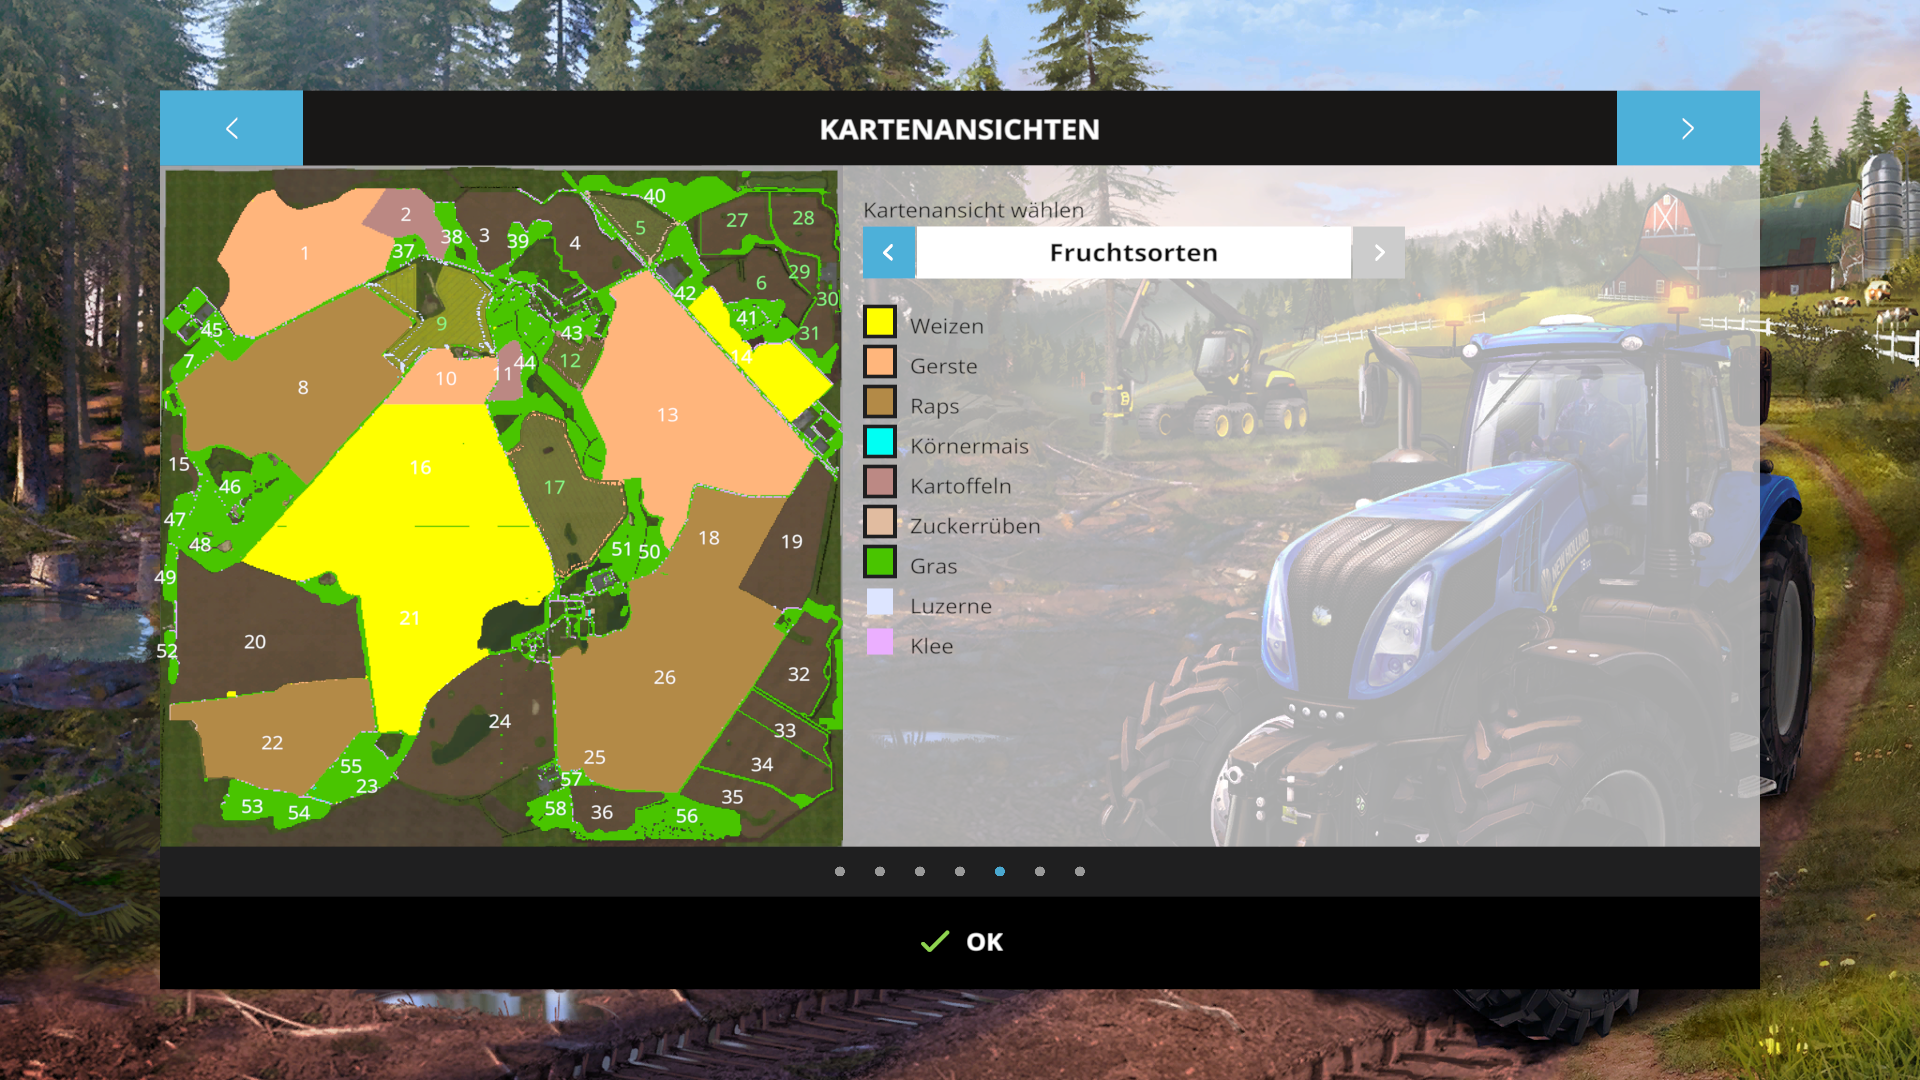Viewport: 1920px width, 1080px height.
Task: Select the third page indicator dot
Action: [x=920, y=871]
